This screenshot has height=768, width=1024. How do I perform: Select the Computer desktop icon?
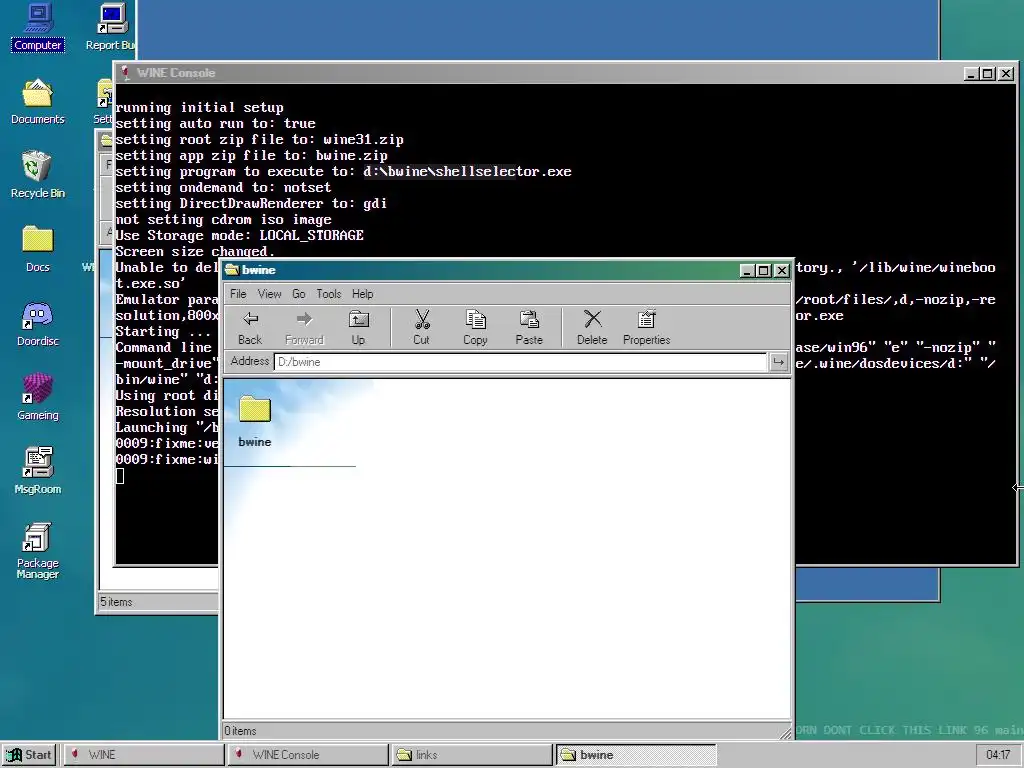(x=38, y=28)
